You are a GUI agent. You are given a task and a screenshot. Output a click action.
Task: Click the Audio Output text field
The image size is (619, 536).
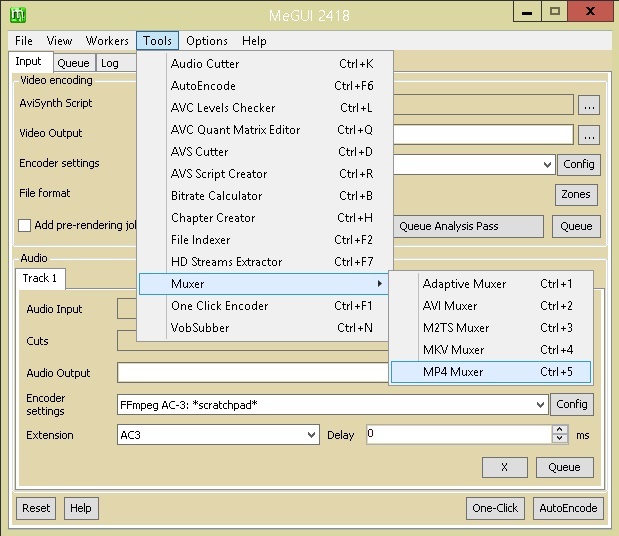click(x=252, y=373)
